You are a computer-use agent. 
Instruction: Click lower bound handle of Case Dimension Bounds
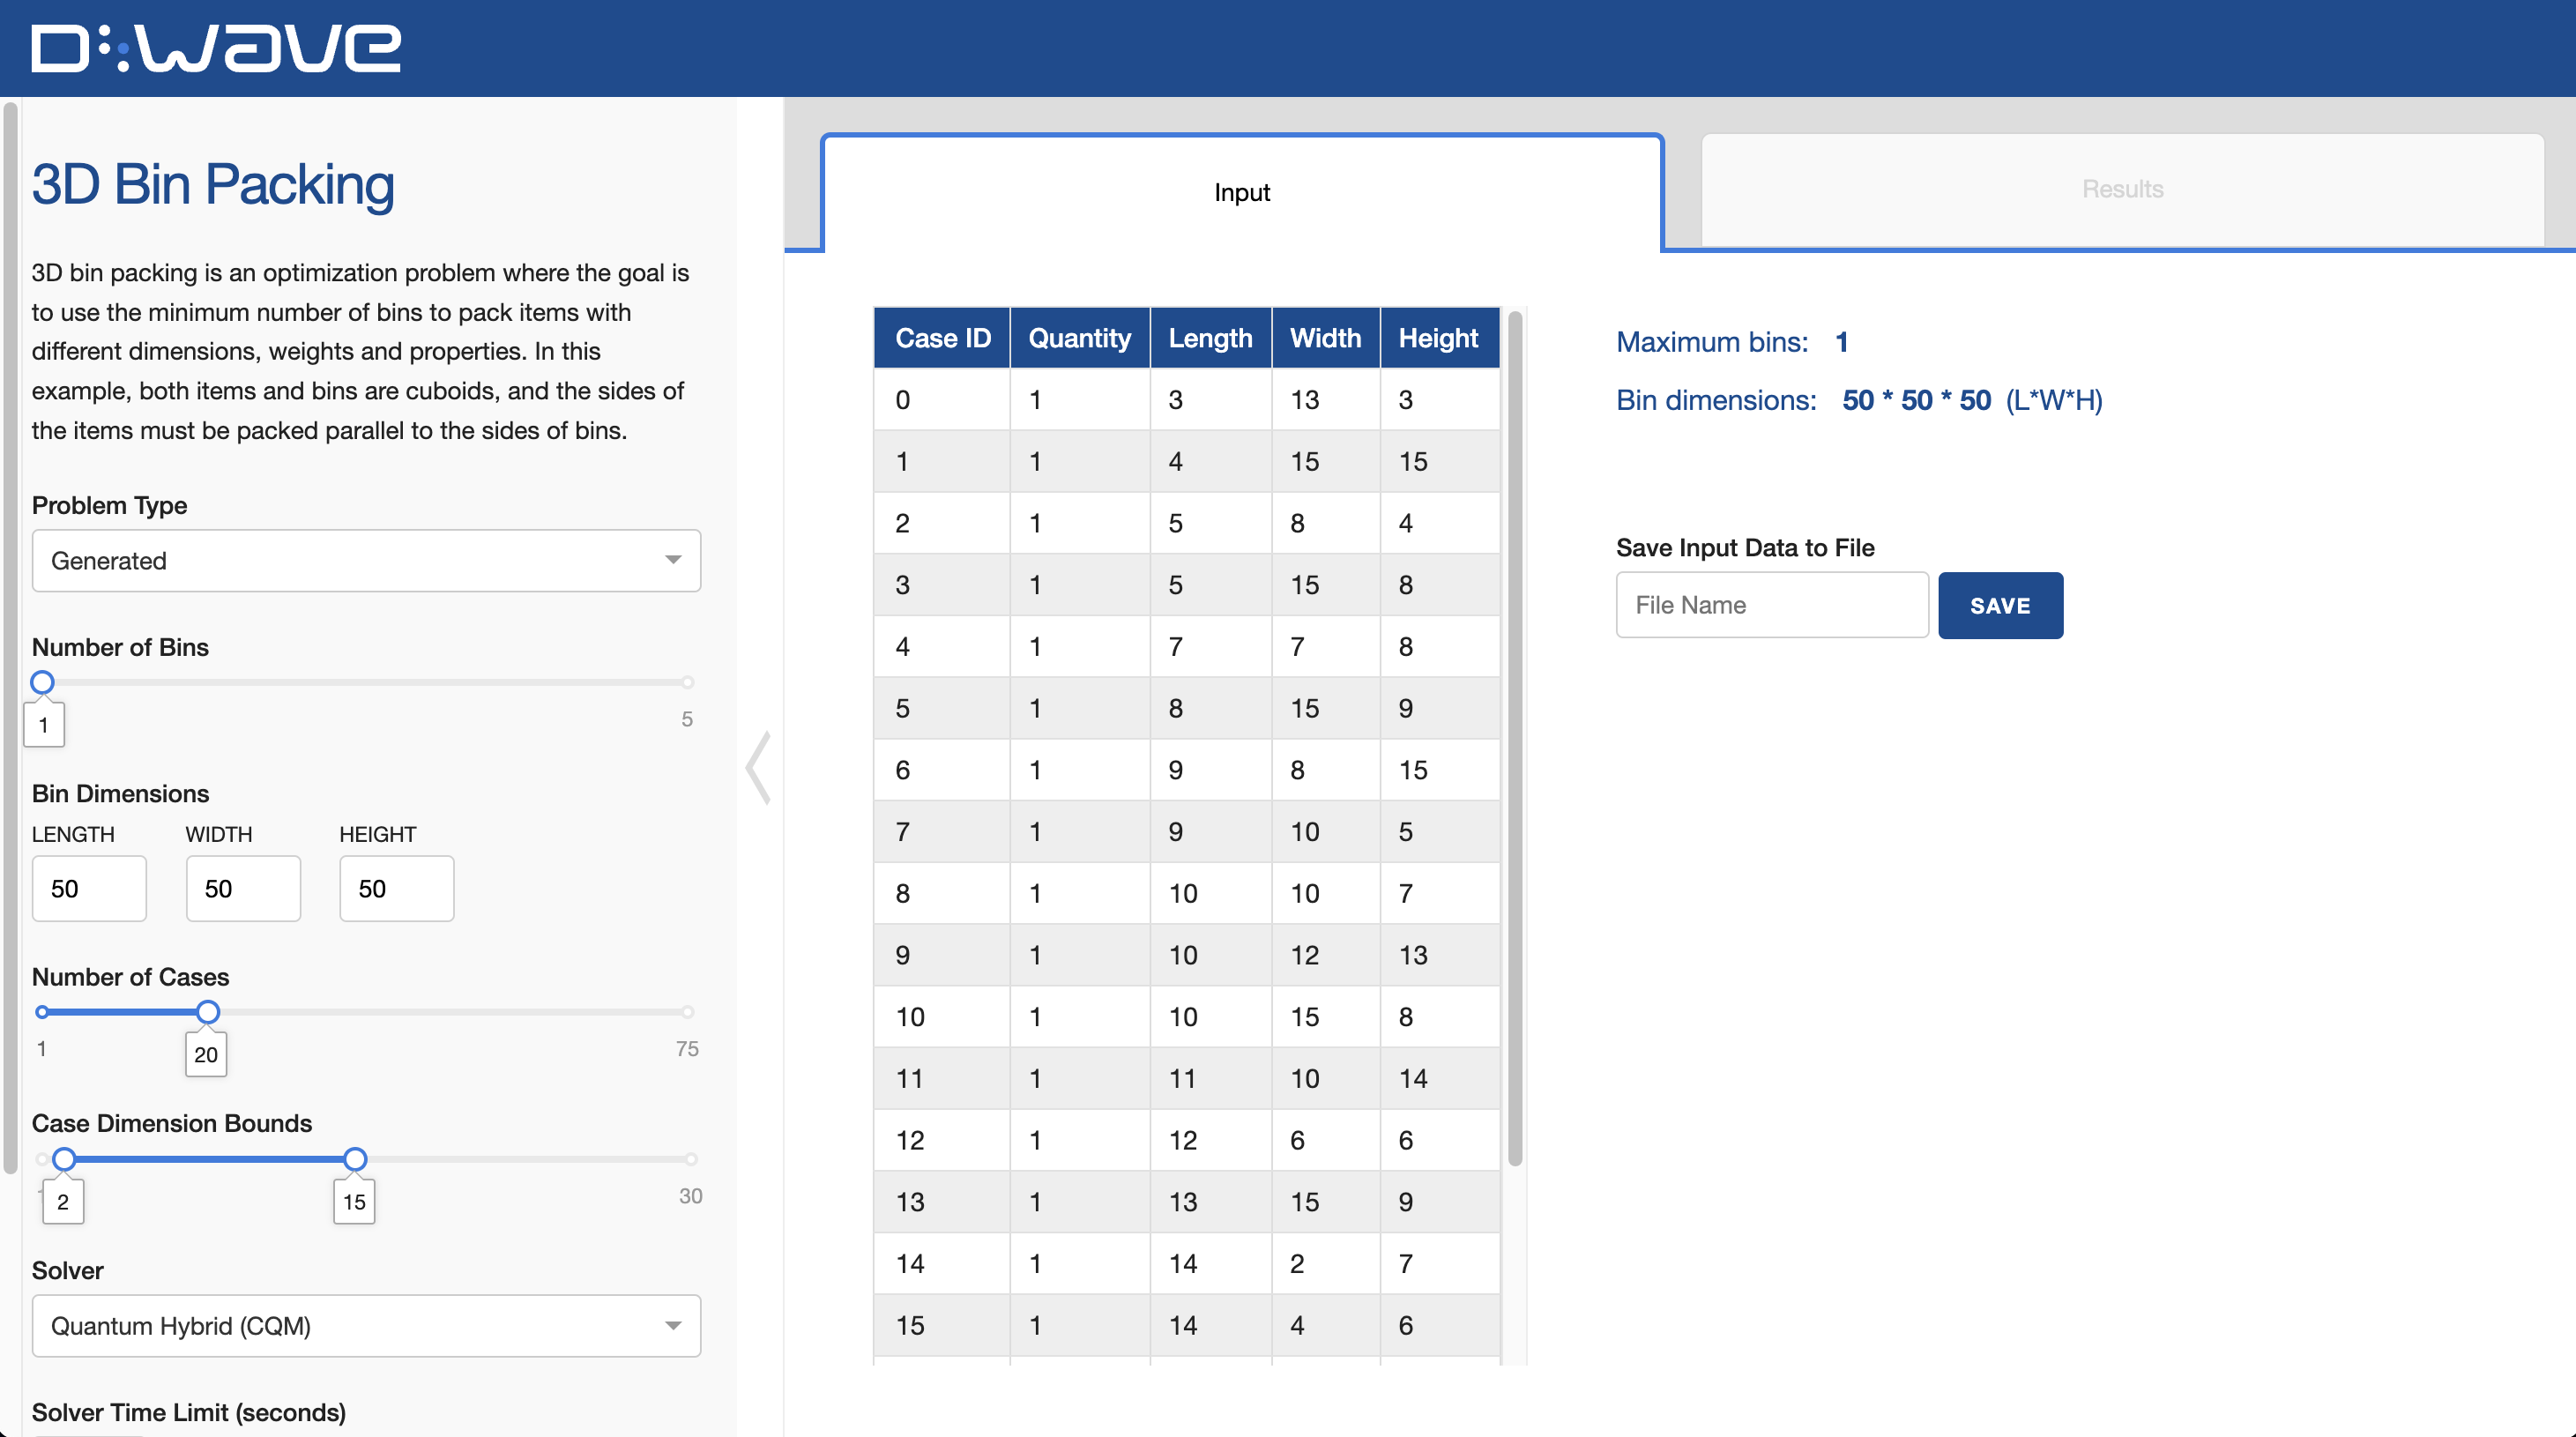click(x=64, y=1159)
